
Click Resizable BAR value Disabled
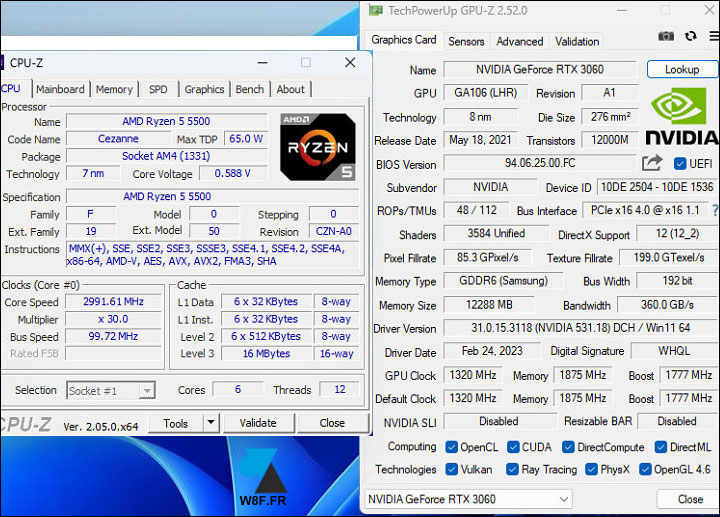pos(677,421)
